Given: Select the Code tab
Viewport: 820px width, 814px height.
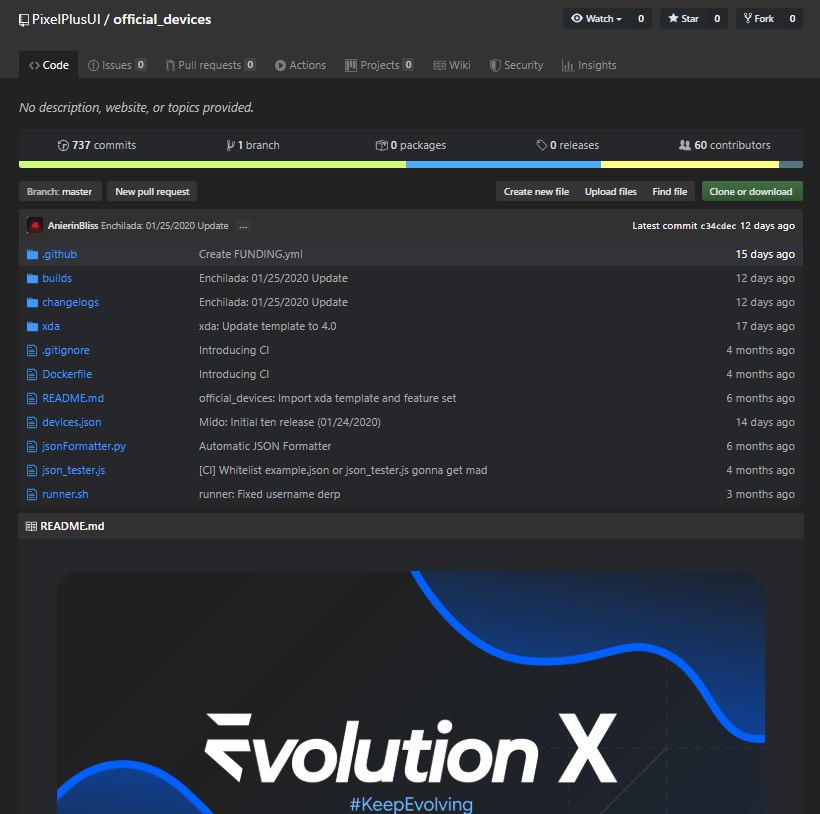Looking at the screenshot, I should point(49,65).
